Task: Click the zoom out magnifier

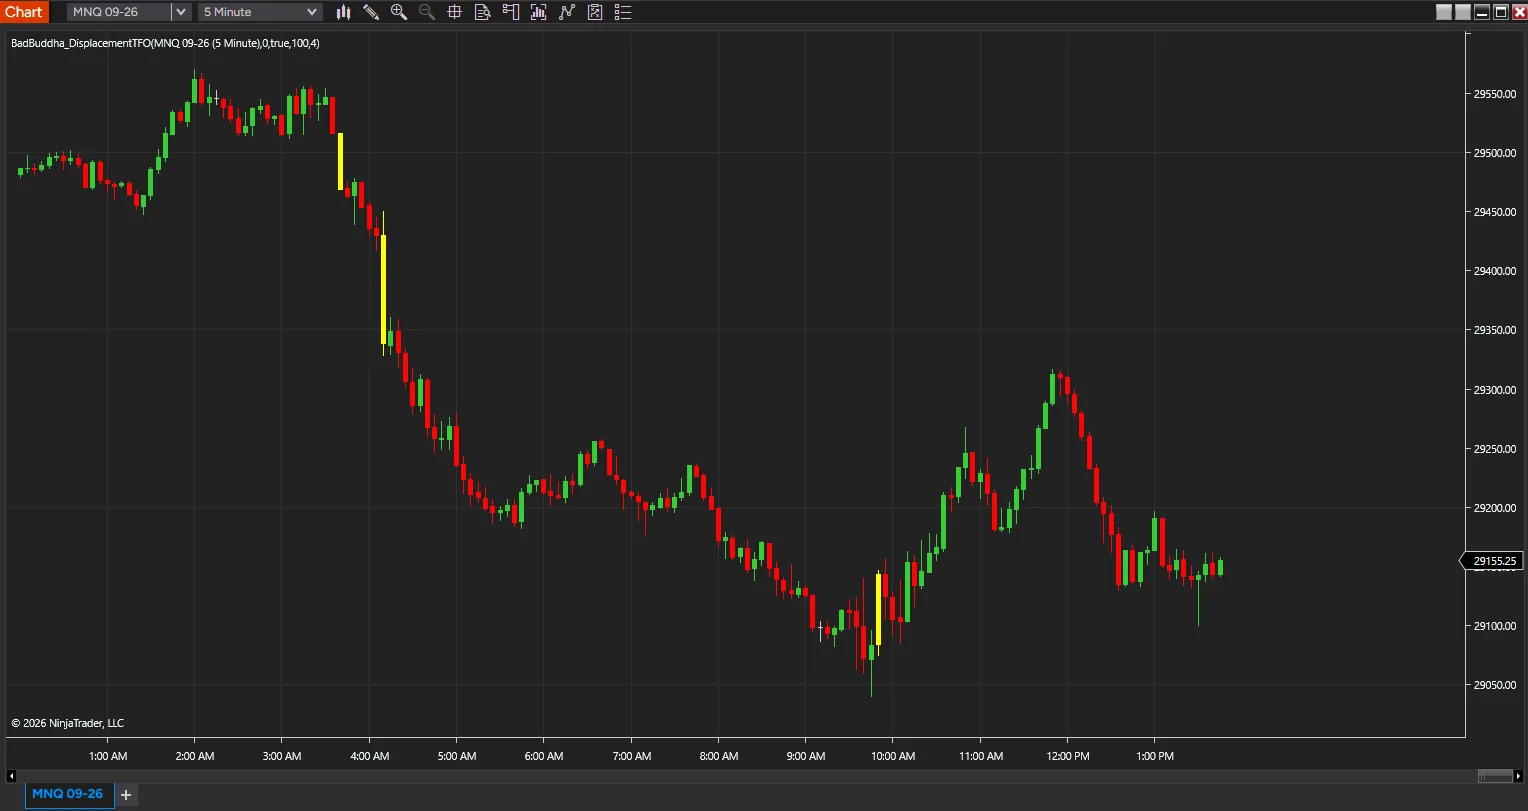Action: pyautogui.click(x=427, y=12)
